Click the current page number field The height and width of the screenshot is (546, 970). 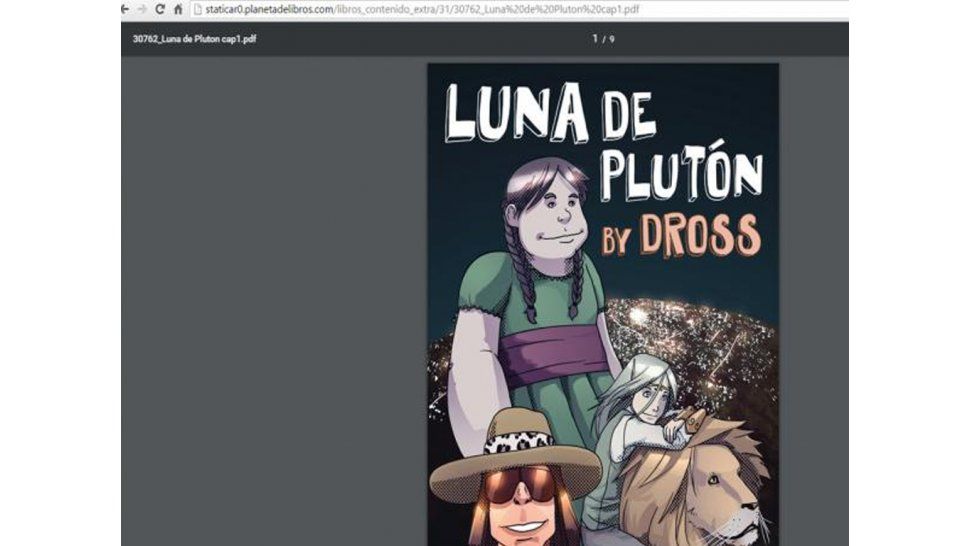[595, 39]
